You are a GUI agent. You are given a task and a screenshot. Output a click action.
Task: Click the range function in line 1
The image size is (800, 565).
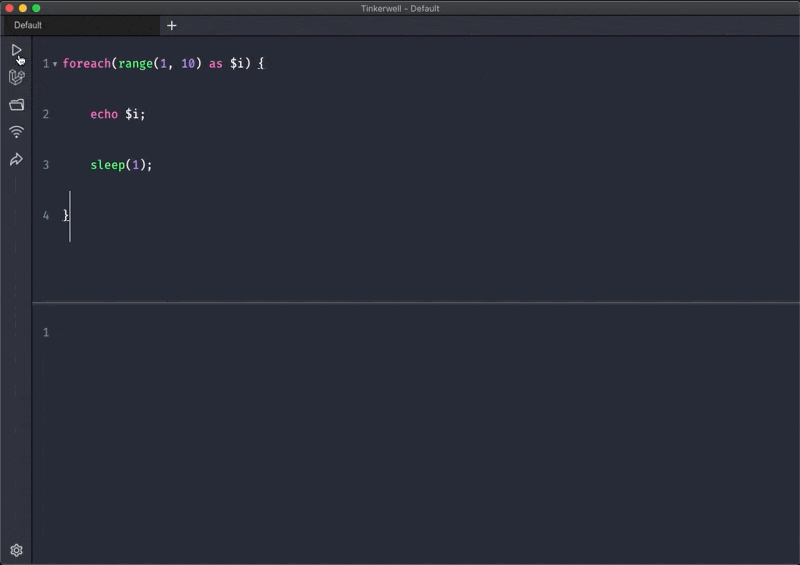pyautogui.click(x=135, y=64)
